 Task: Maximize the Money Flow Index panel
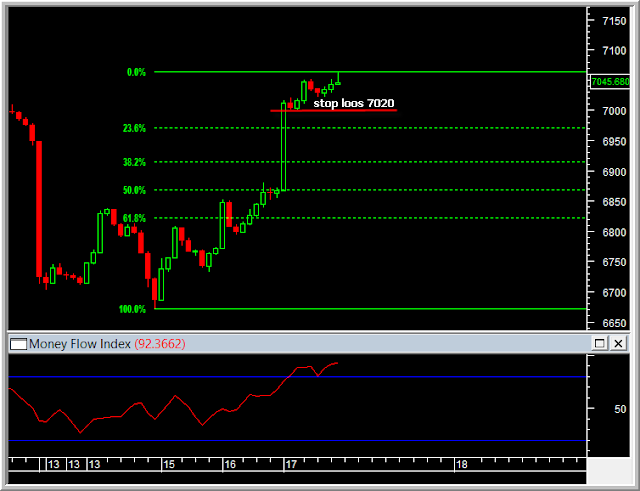point(600,344)
